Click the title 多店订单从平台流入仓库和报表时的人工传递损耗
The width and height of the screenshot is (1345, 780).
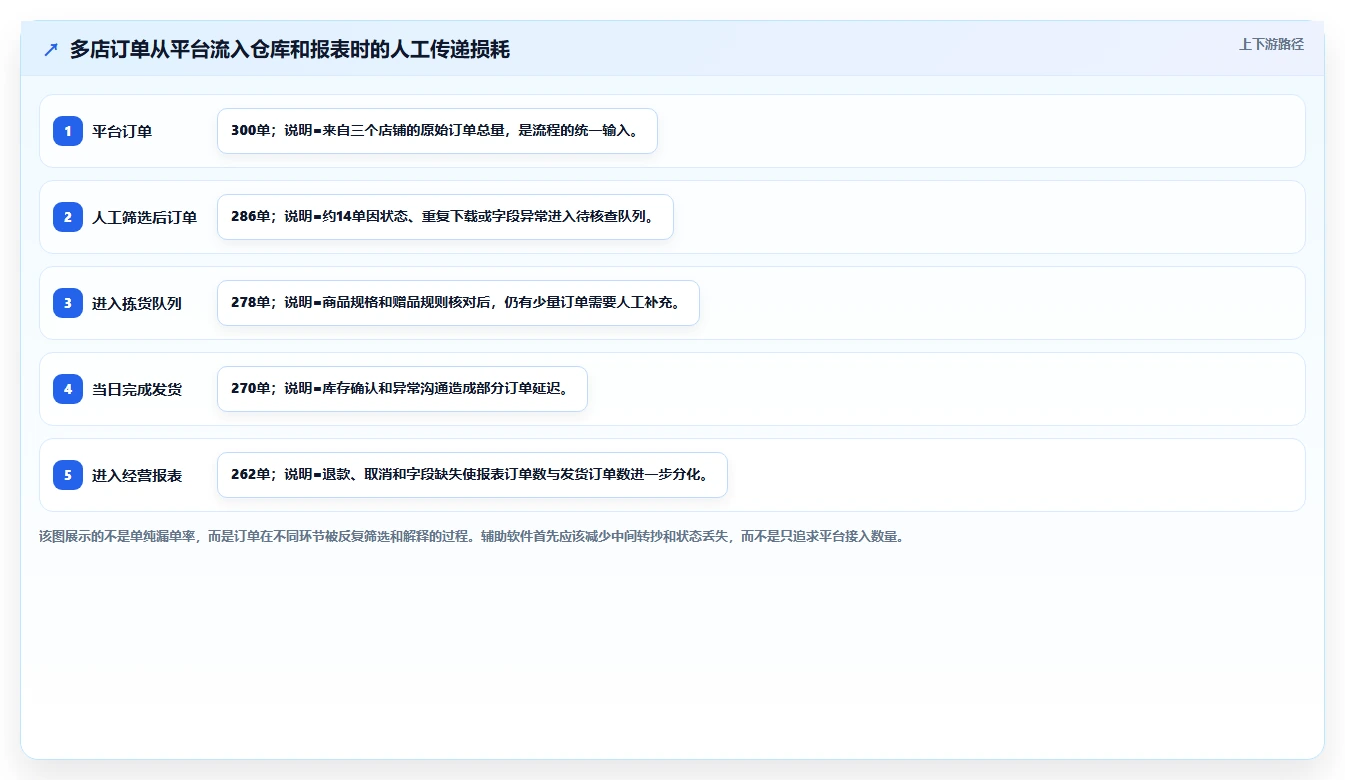[x=290, y=50]
